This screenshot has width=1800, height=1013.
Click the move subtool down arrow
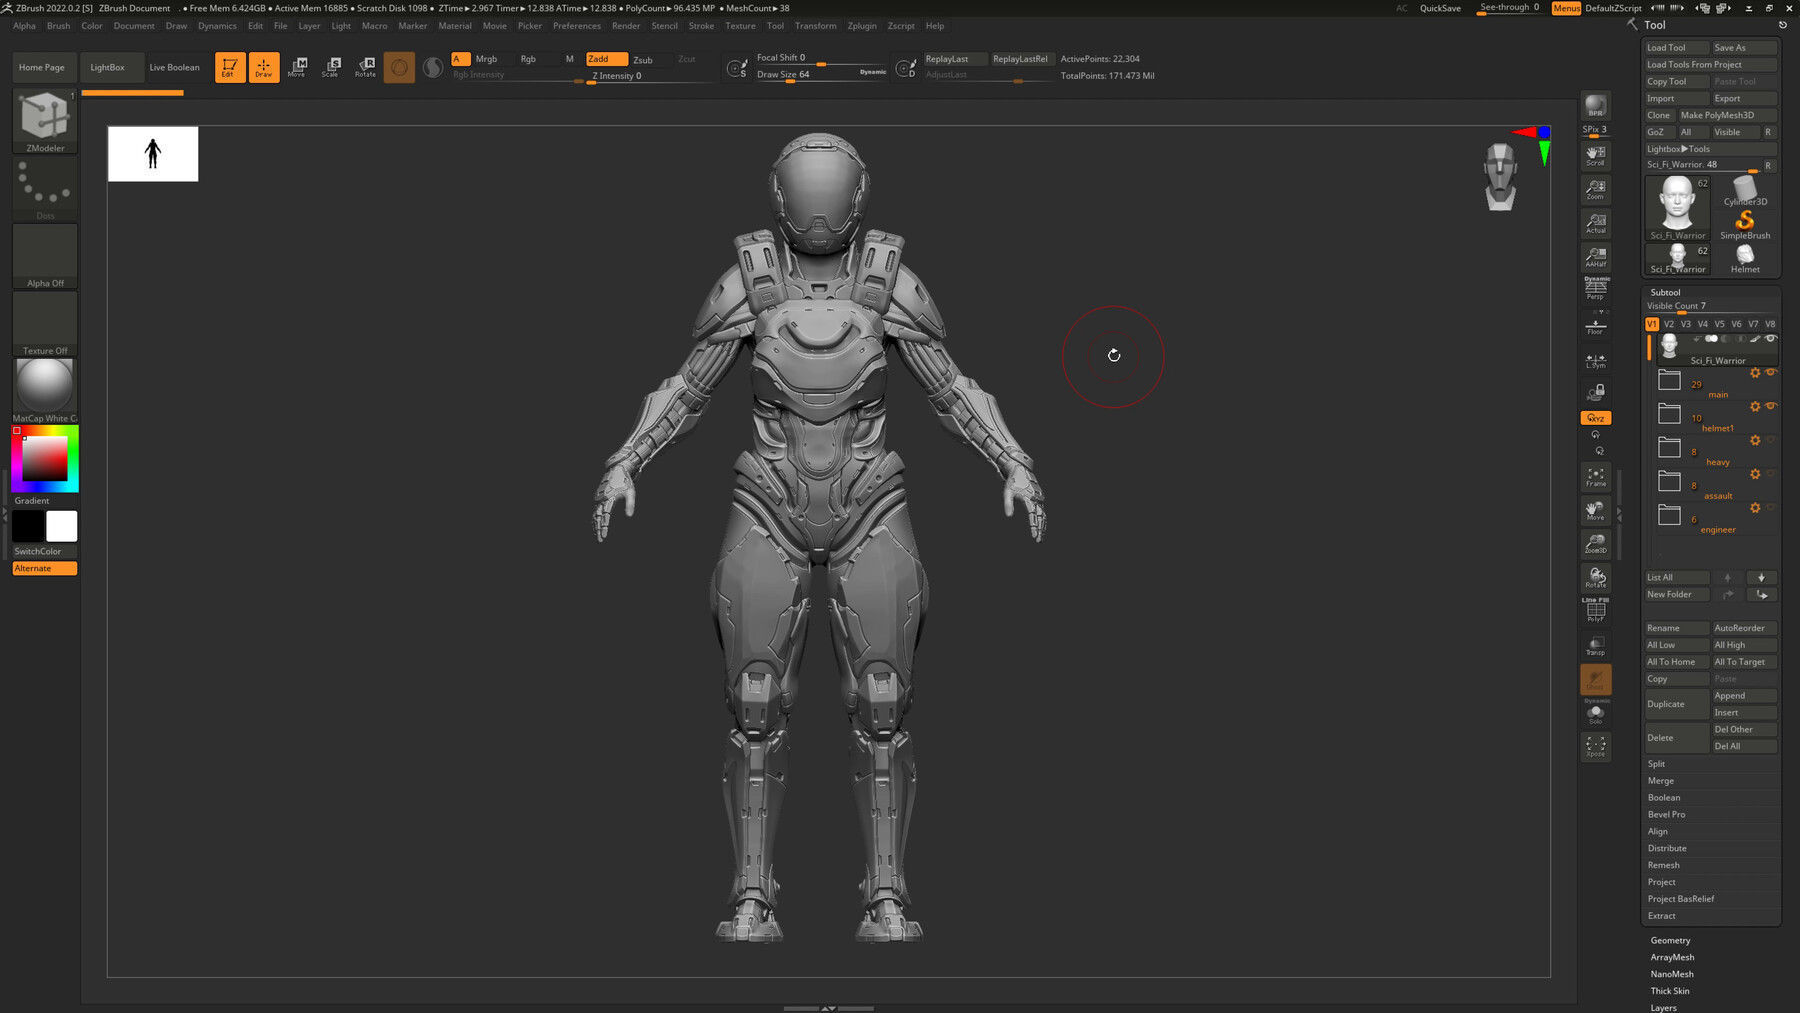pos(1761,577)
